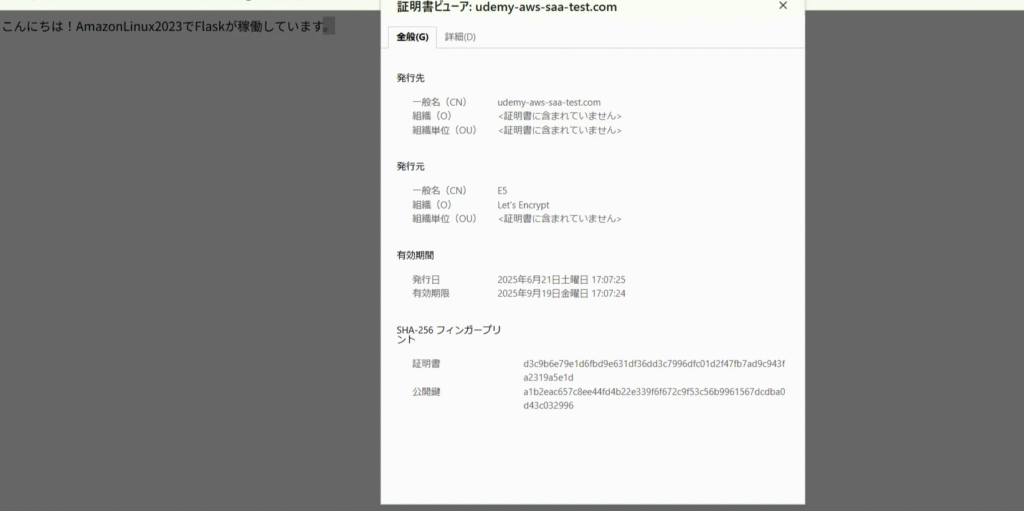Viewport: 1024px width, 511px height.
Task: Switch to the 詳細(D) tab
Action: click(460, 37)
